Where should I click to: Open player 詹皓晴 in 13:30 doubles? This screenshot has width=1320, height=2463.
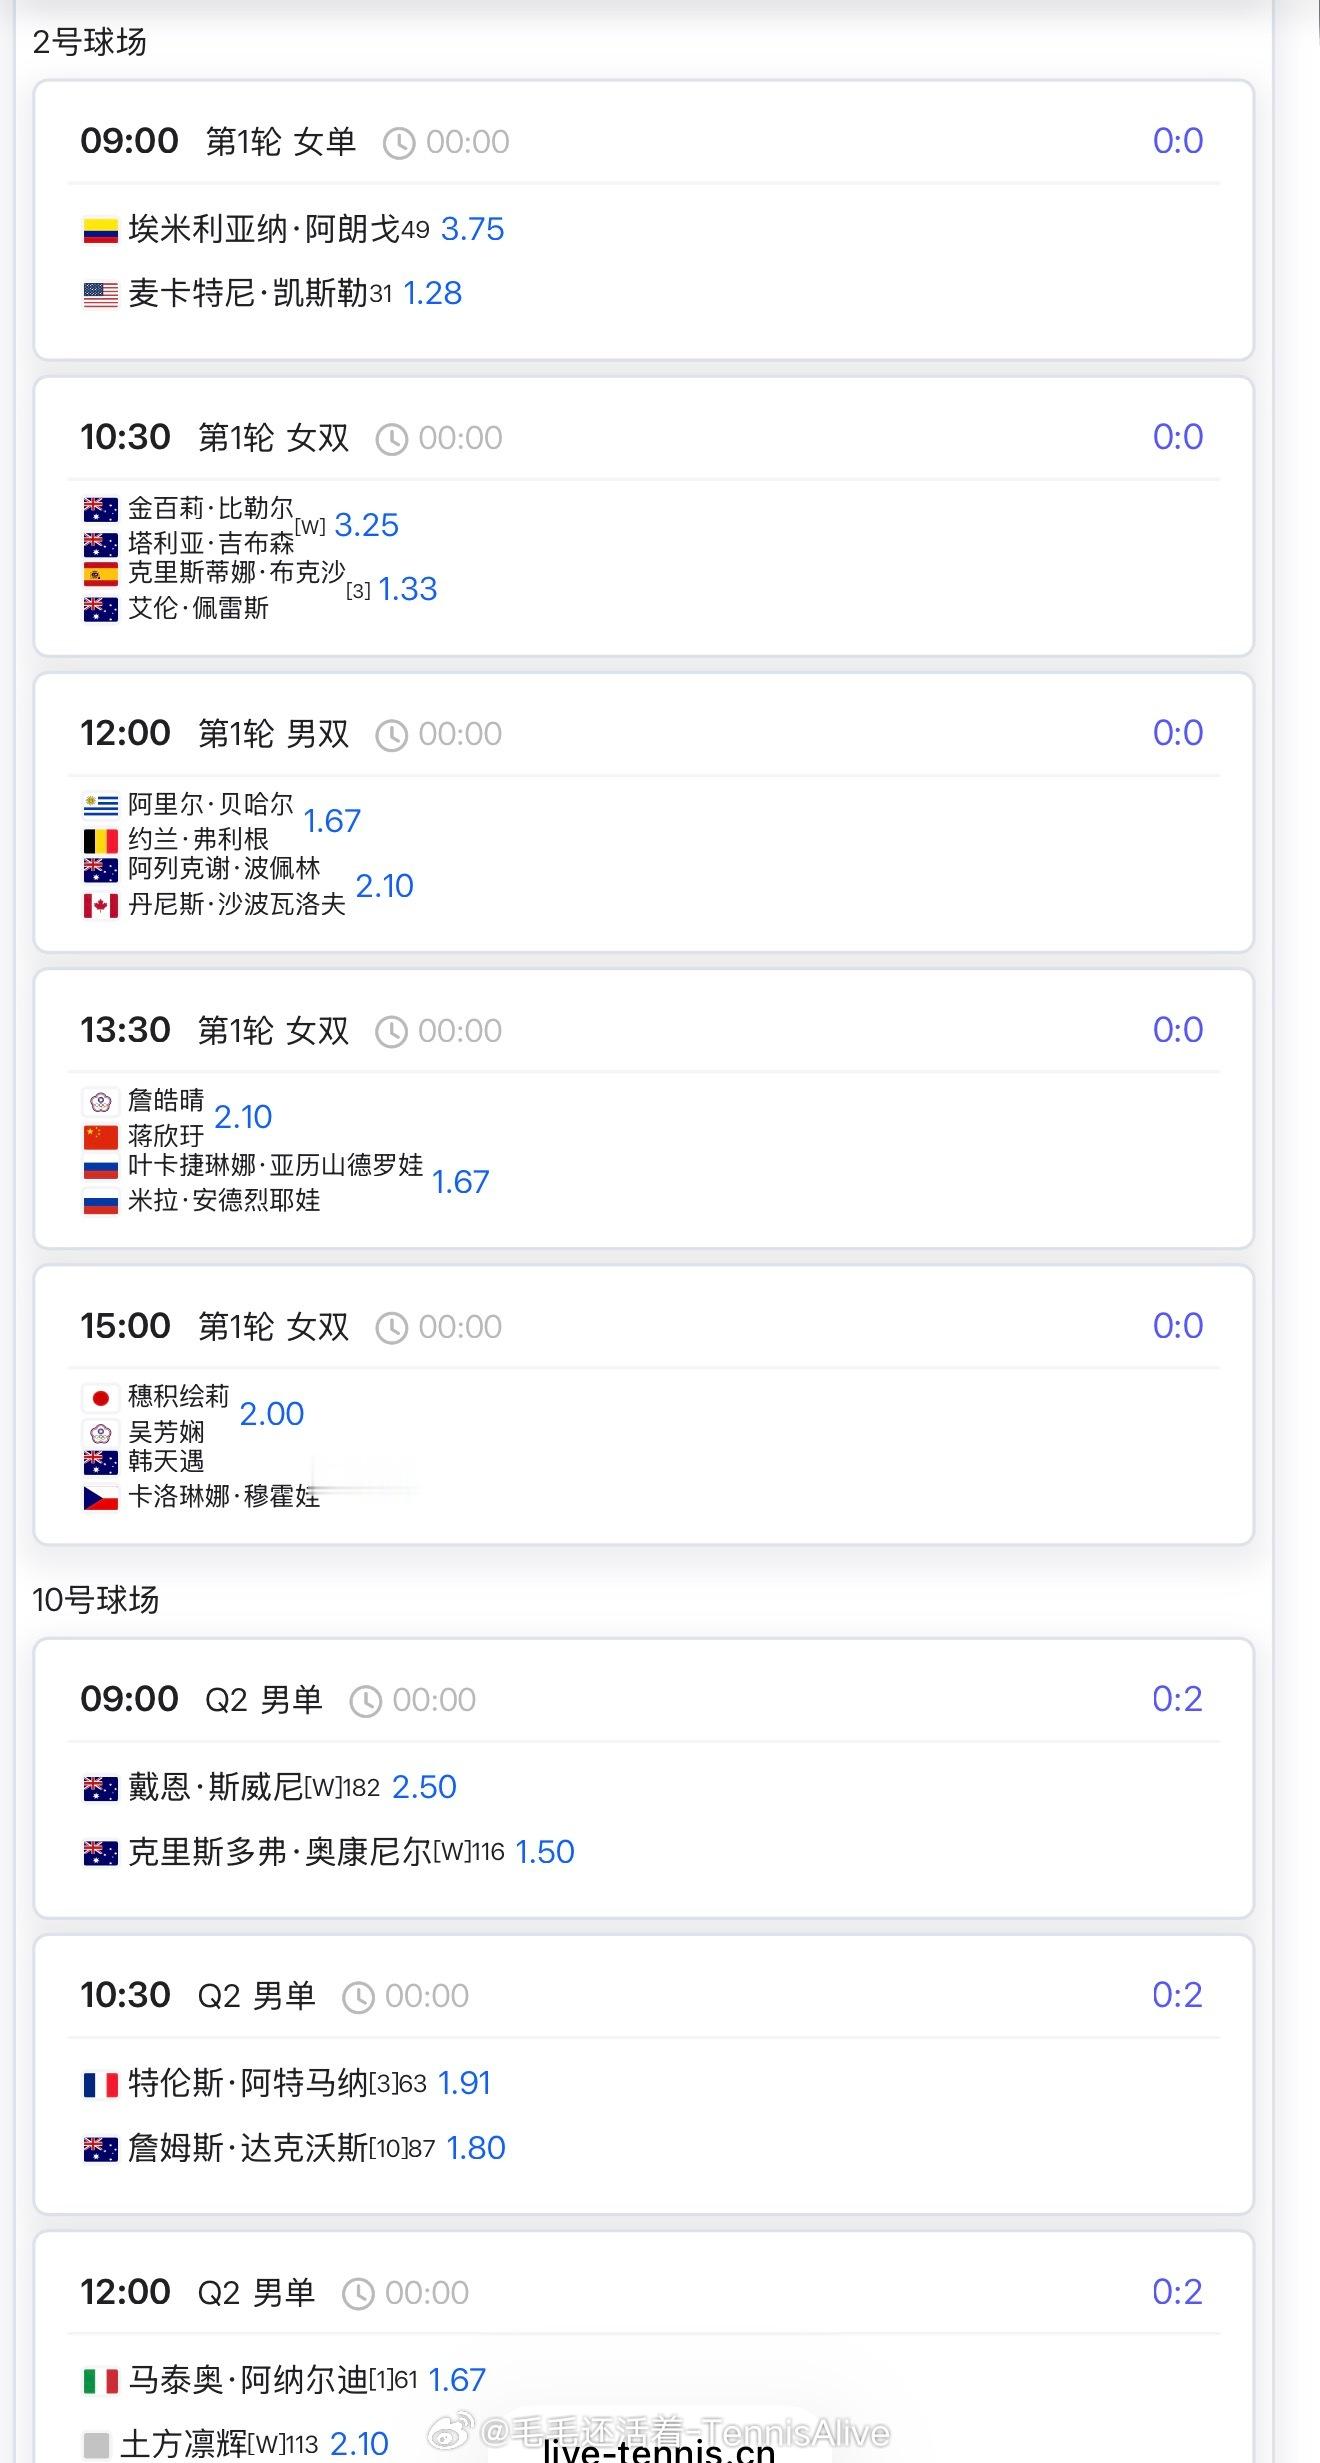pos(166,1101)
